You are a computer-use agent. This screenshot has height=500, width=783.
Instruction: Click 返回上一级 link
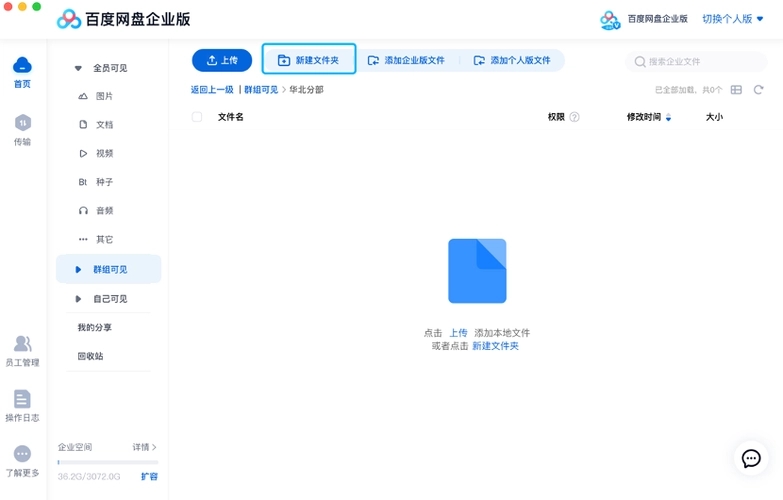click(212, 90)
